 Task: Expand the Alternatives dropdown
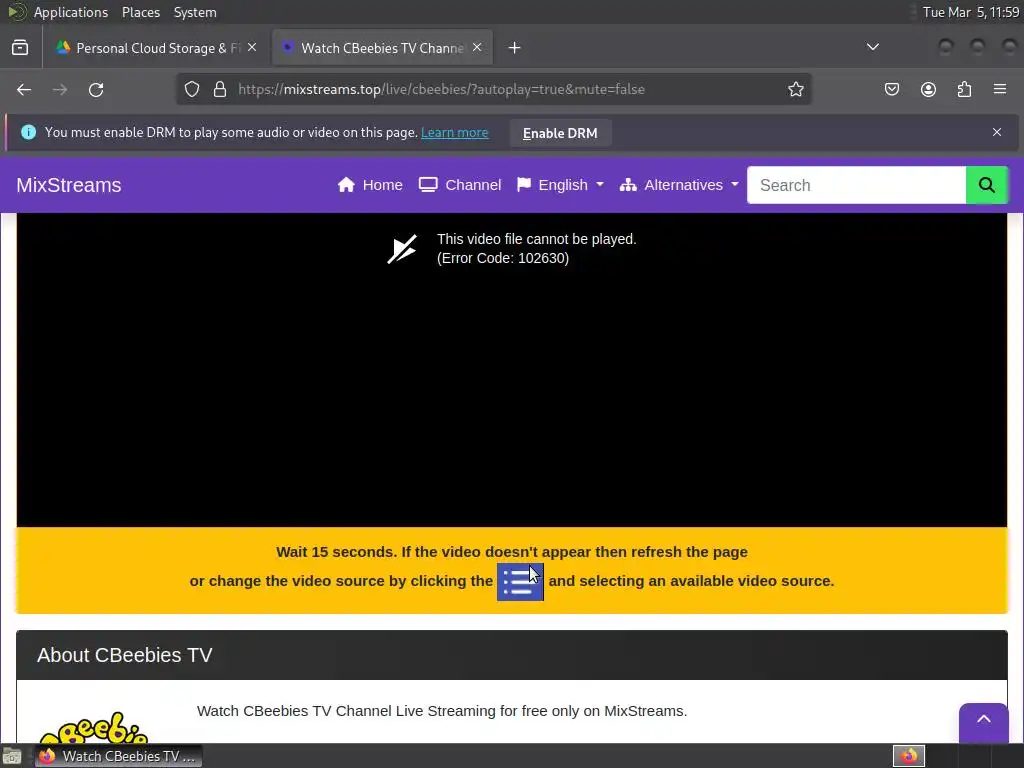(x=679, y=185)
